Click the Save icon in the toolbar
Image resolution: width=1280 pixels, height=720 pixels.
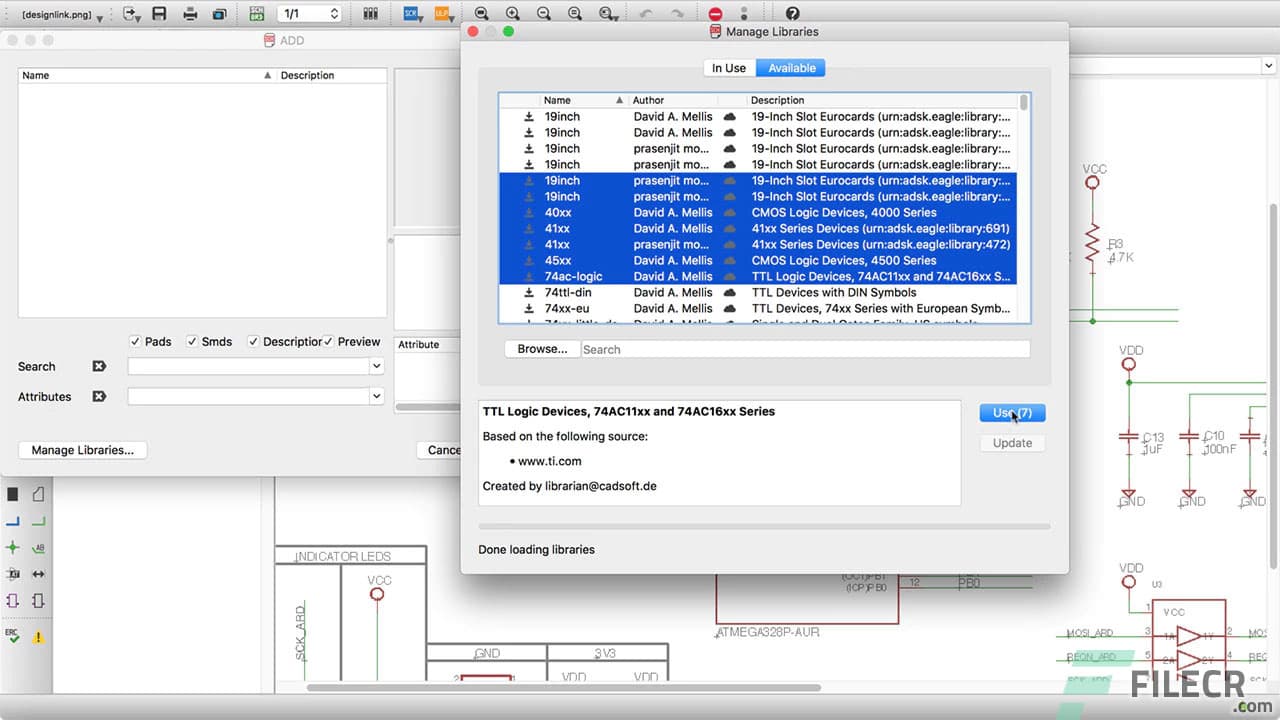159,14
